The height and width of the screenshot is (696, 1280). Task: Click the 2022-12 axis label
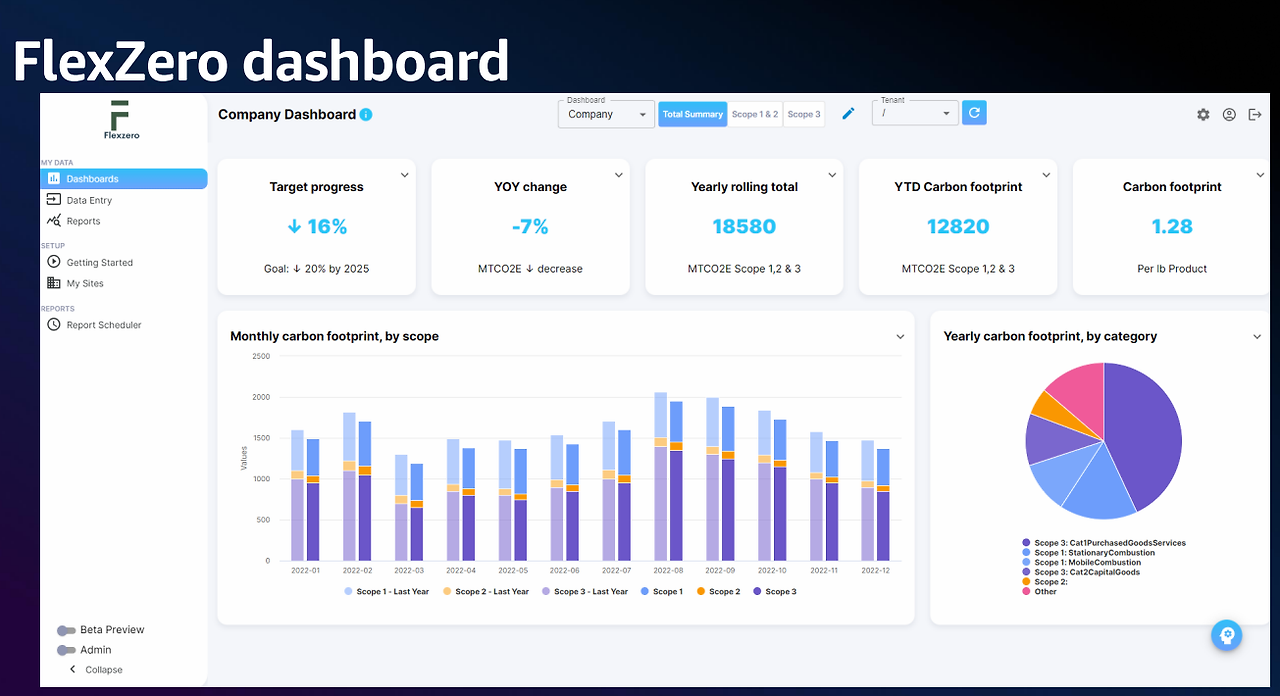(876, 570)
